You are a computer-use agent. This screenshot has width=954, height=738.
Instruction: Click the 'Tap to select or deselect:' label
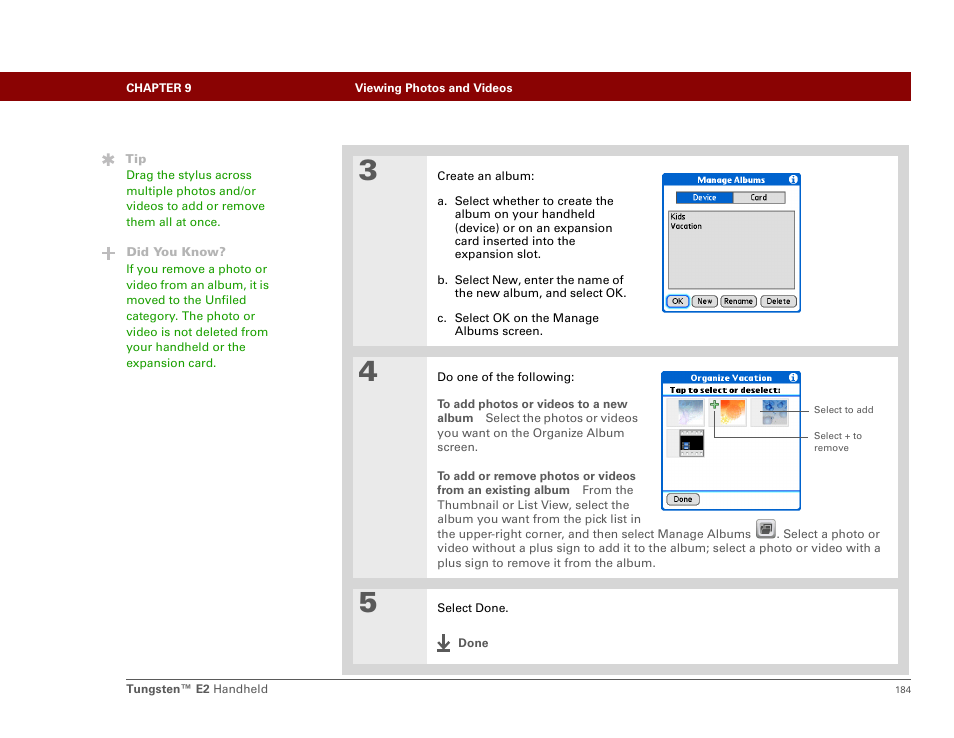725,390
